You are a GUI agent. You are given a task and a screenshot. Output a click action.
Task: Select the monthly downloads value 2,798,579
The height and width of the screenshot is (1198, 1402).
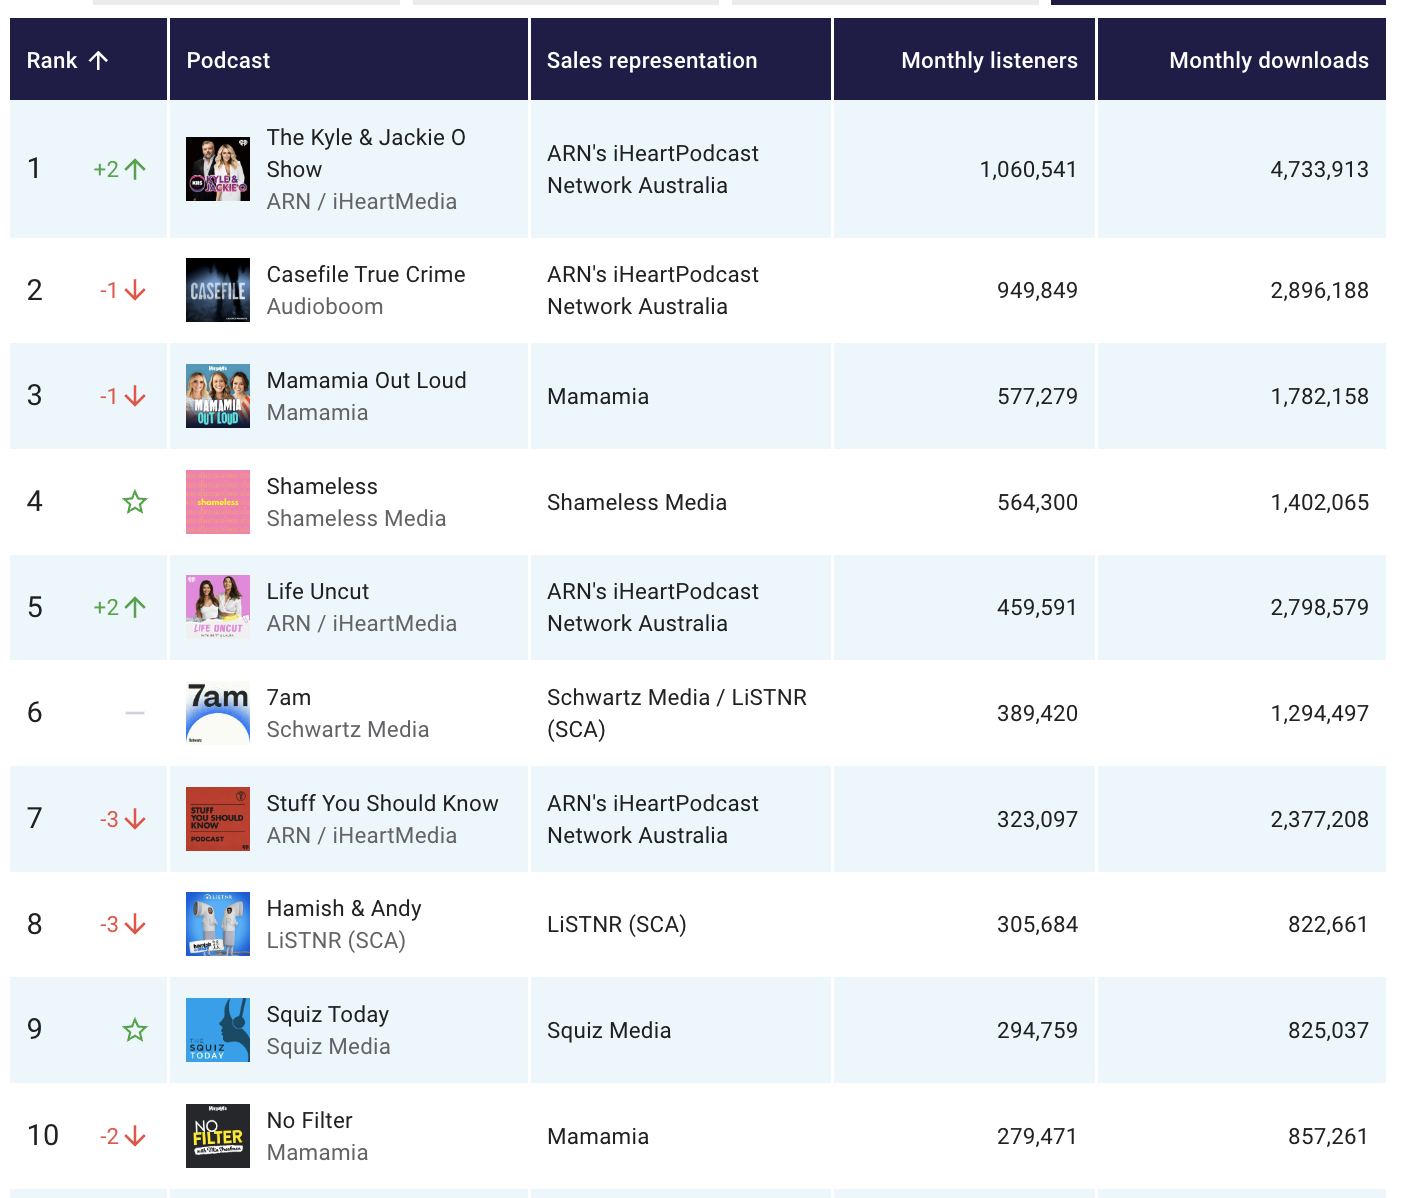click(1319, 607)
